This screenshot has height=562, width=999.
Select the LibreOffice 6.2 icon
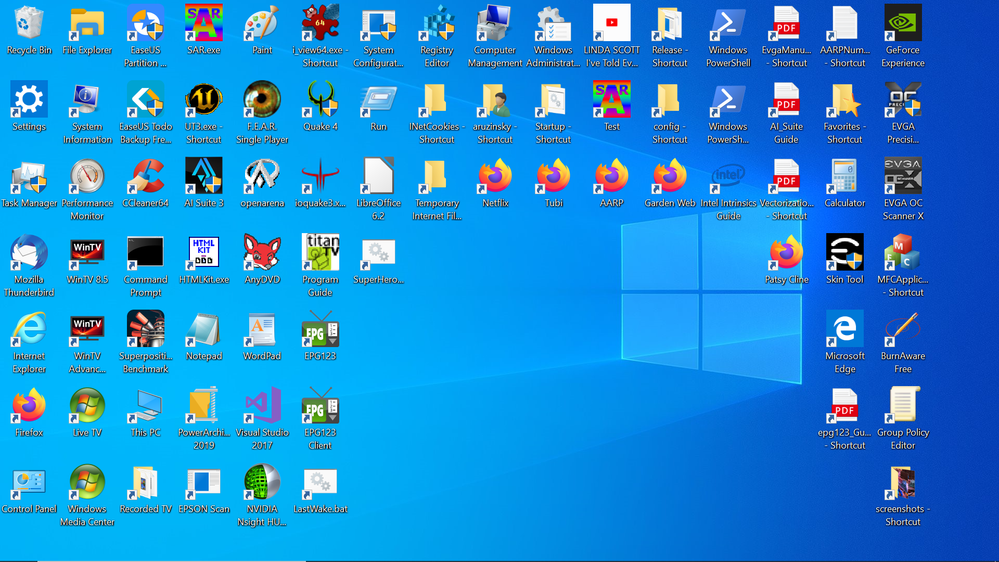coord(378,176)
